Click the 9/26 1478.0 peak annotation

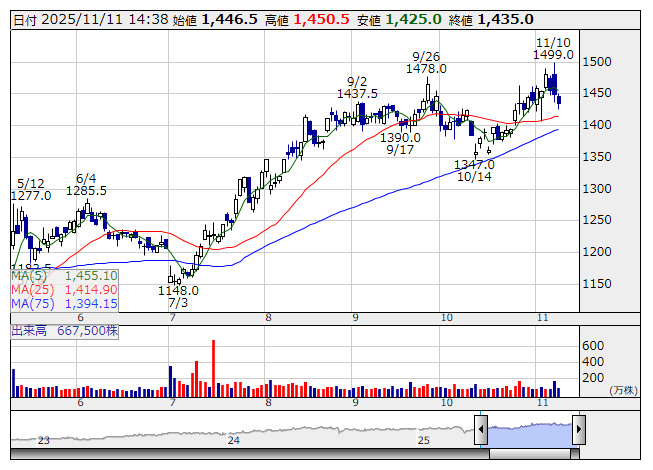click(x=426, y=62)
